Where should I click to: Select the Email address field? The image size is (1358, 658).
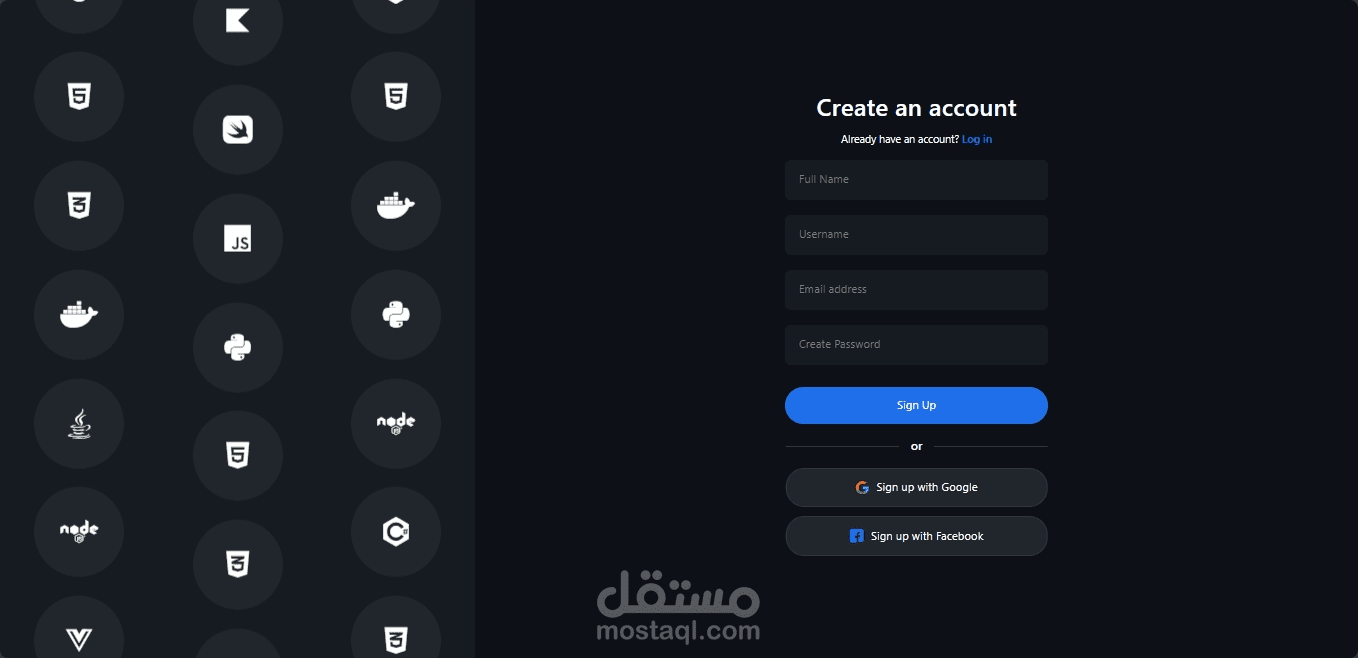(x=916, y=290)
